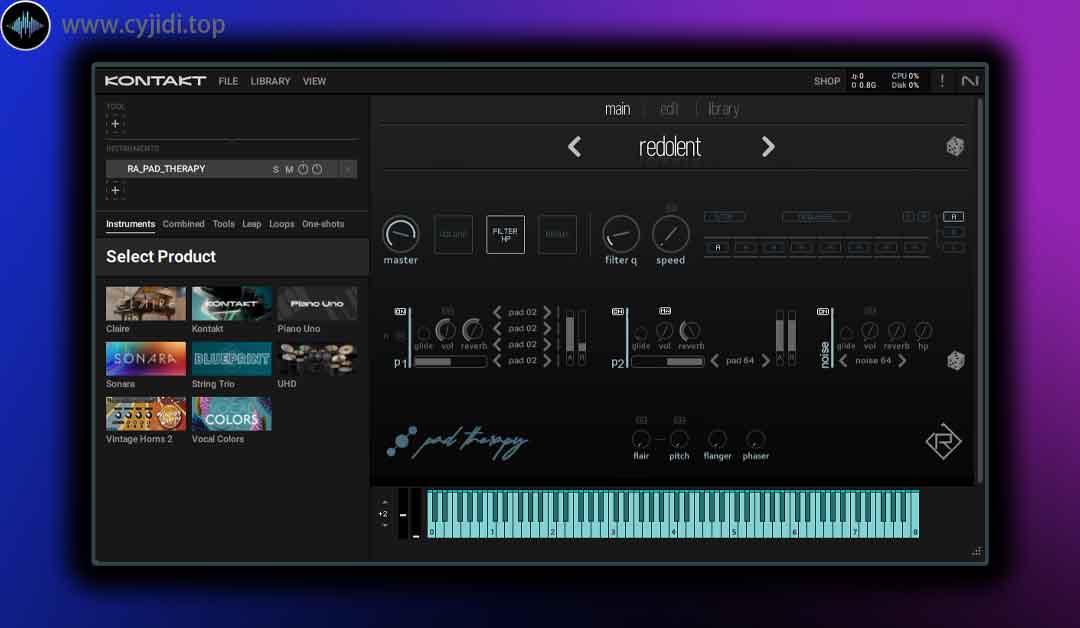
Task: Click the P1 glide knob
Action: pos(423,333)
